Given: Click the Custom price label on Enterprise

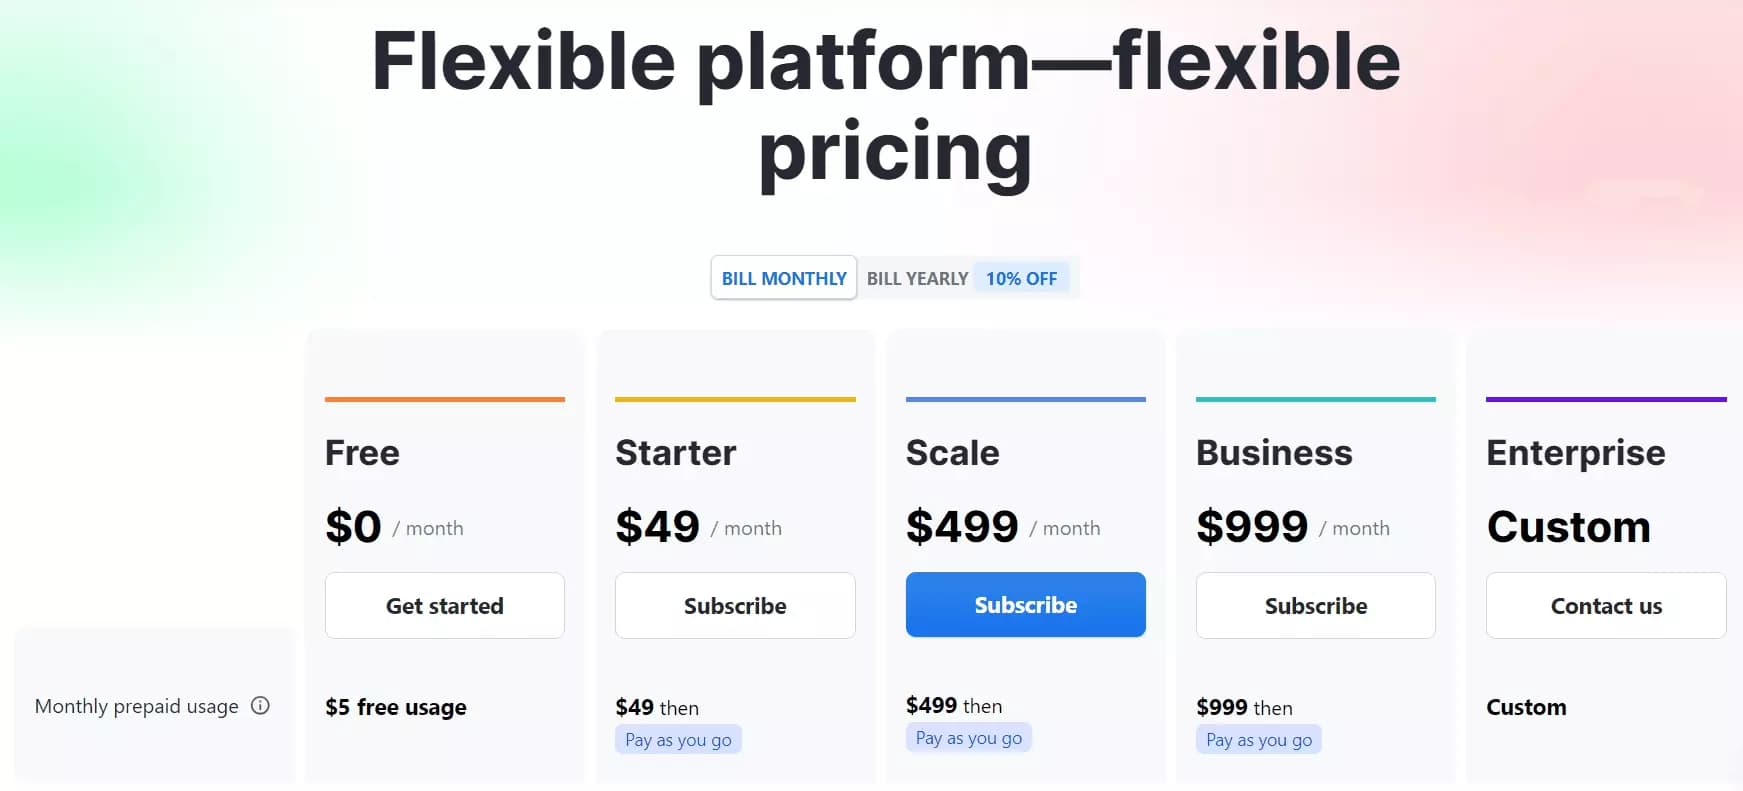Looking at the screenshot, I should click(x=1569, y=527).
